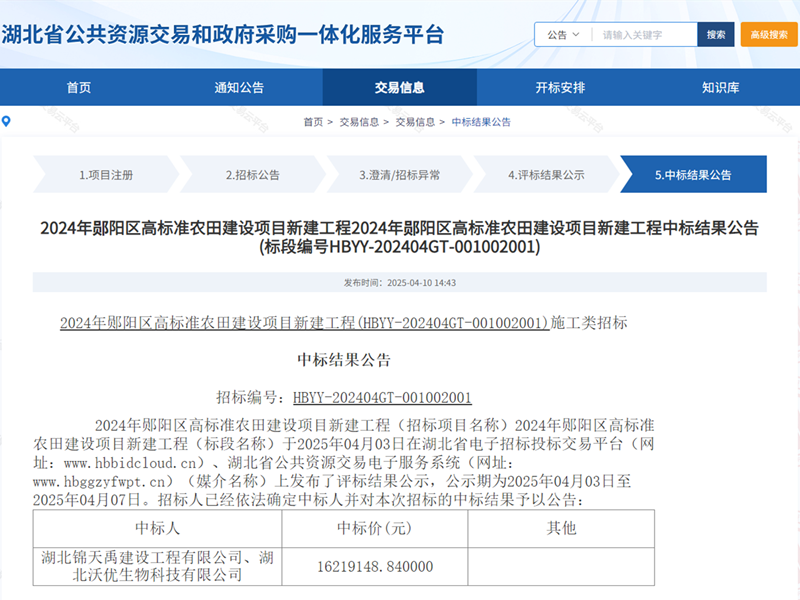Click the 搜索 search button

714,33
